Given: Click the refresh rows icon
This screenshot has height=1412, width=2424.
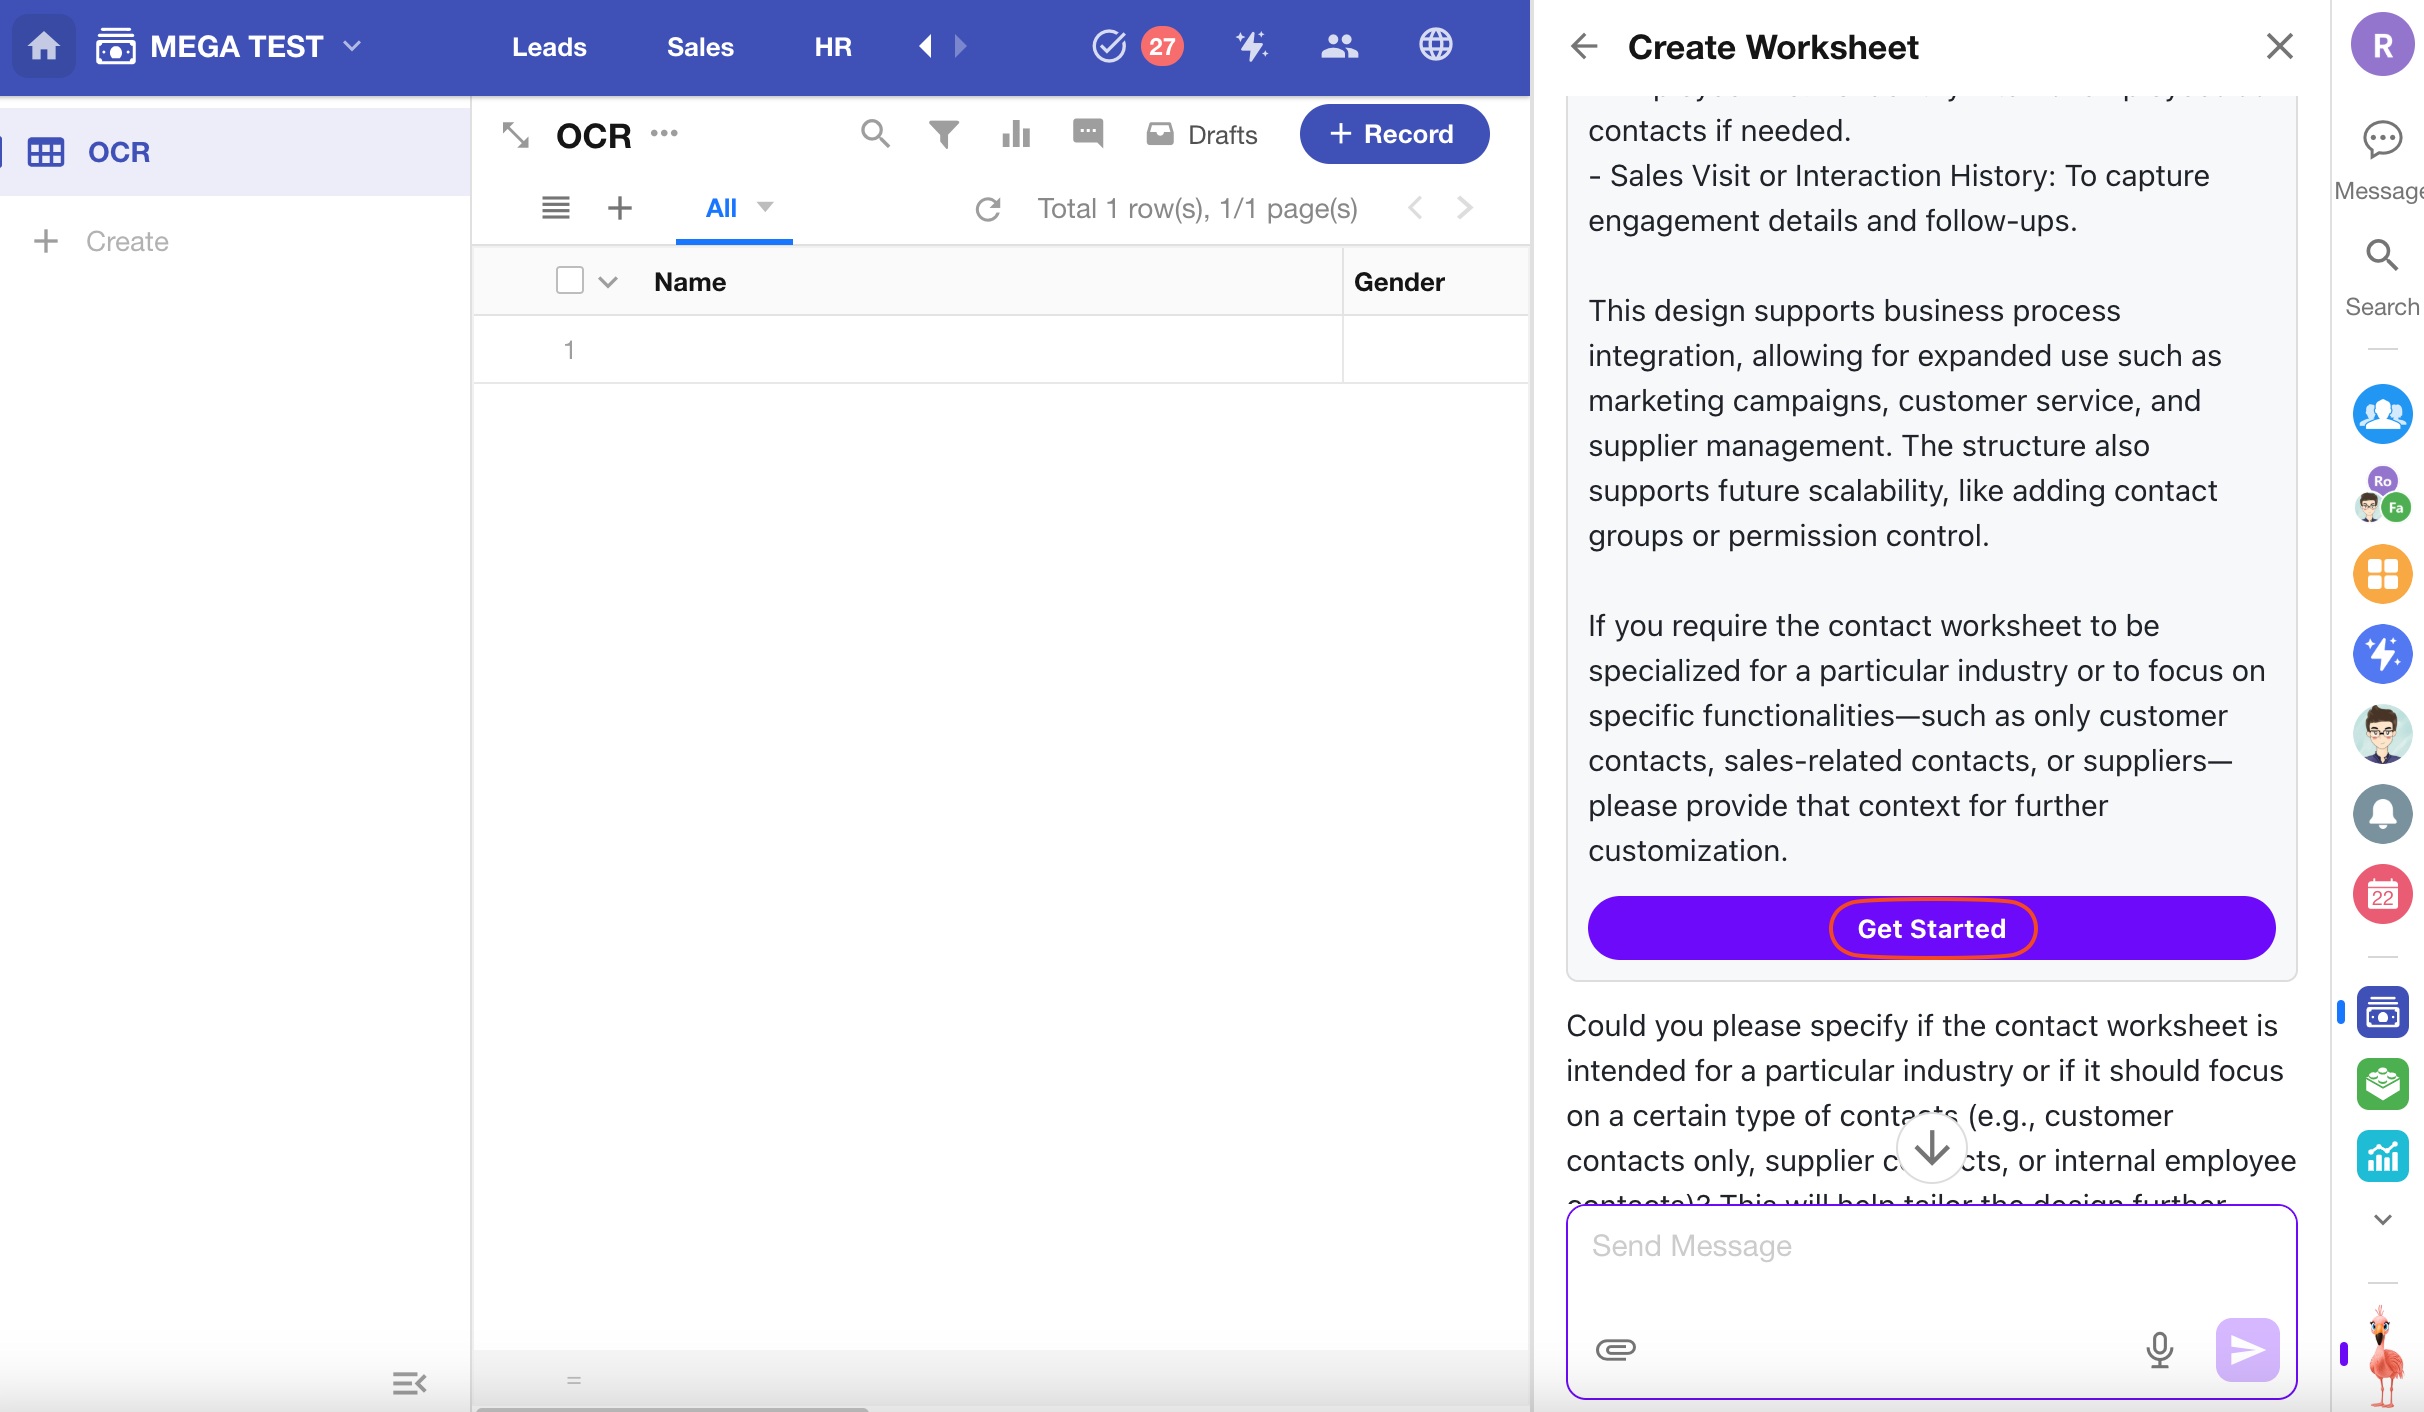Looking at the screenshot, I should [x=988, y=209].
